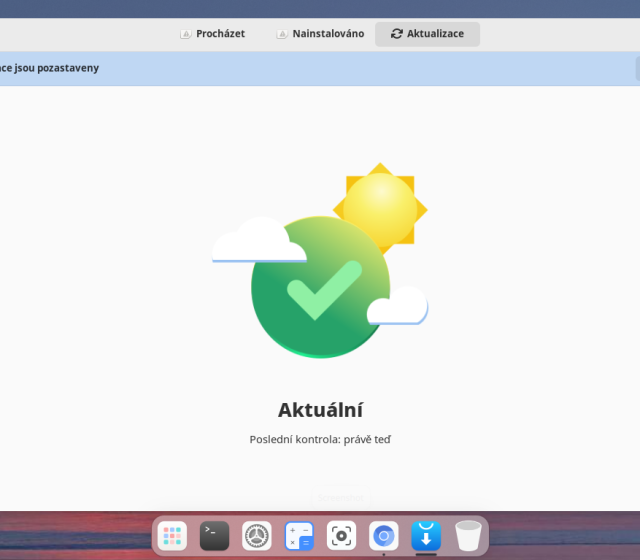Click the yellow sun graphic

(381, 205)
